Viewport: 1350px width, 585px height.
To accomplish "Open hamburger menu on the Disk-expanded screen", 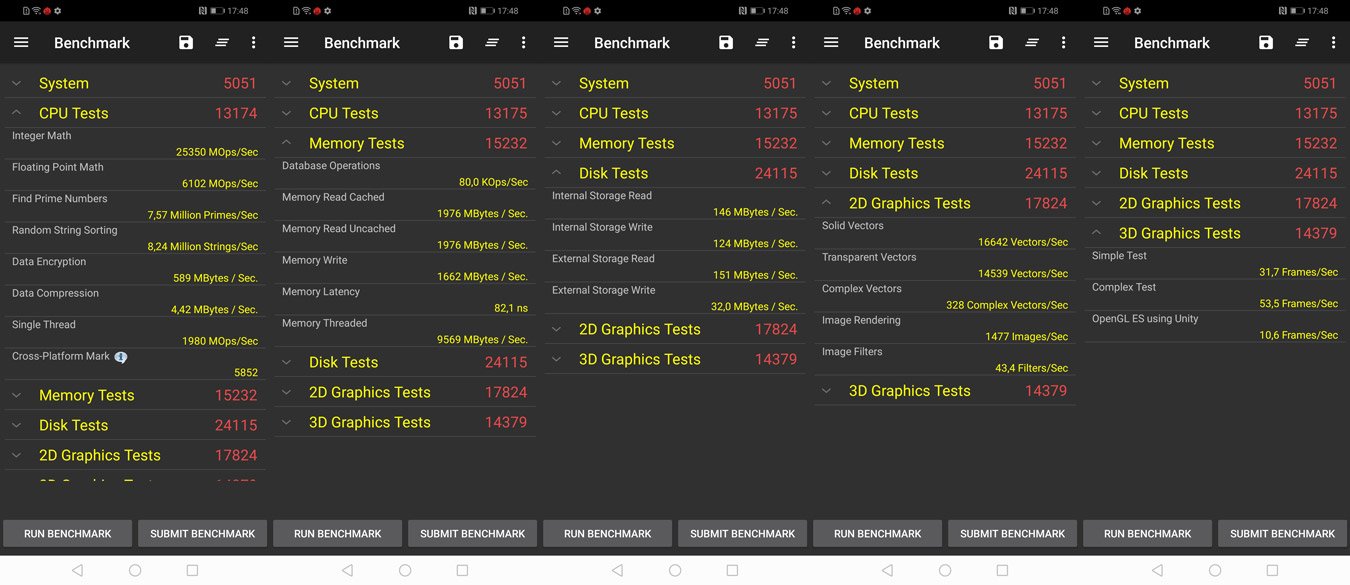I will tap(561, 43).
